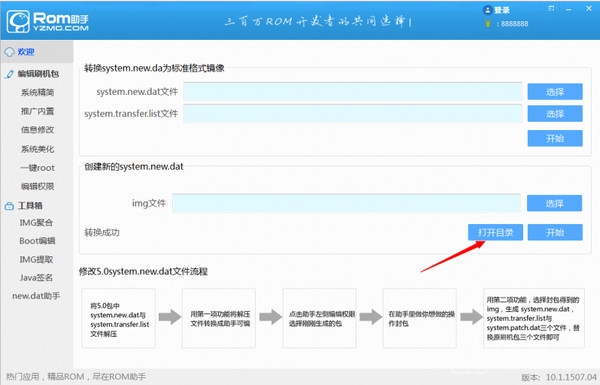The image size is (600, 385).
Task: Choose the img file with 选择
Action: coord(554,203)
